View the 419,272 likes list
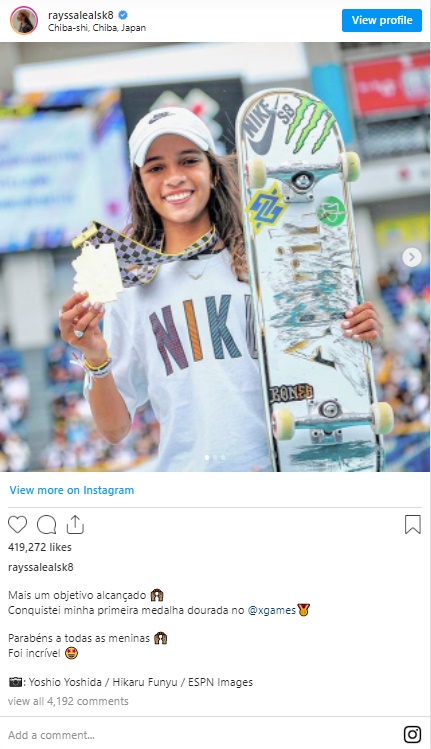This screenshot has height=749, width=431. (40, 547)
